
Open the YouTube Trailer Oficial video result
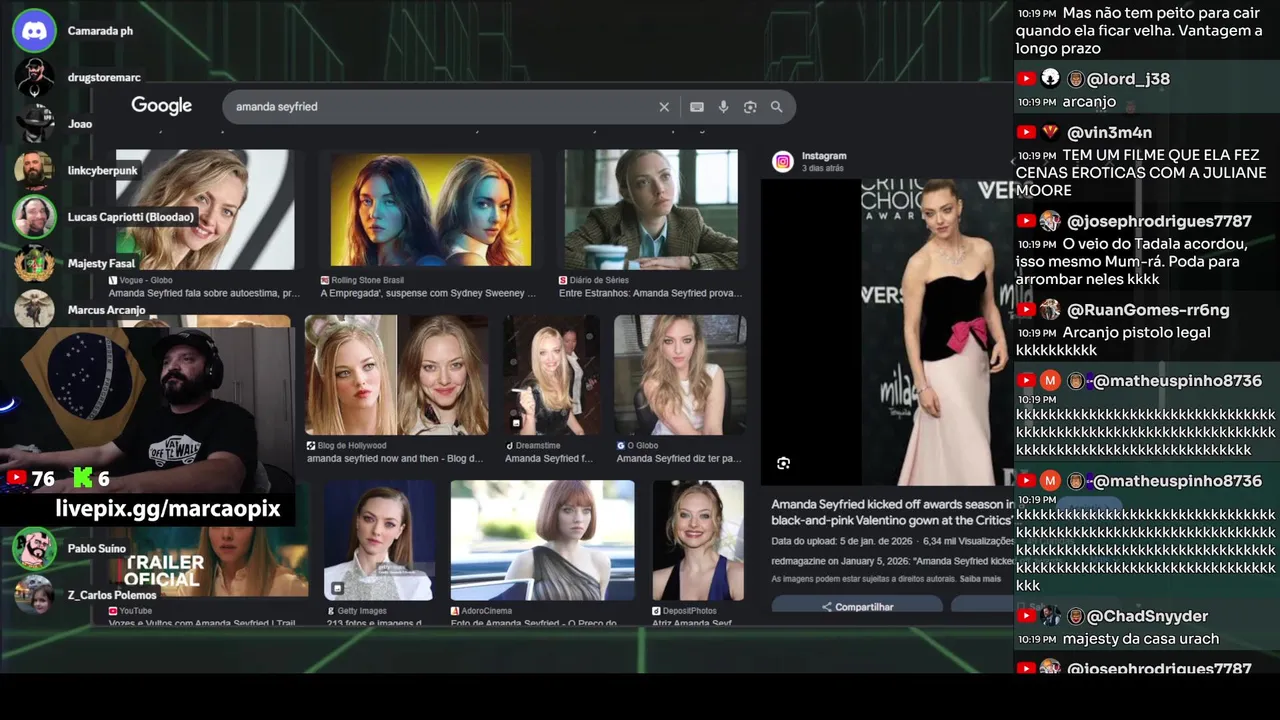pos(208,561)
